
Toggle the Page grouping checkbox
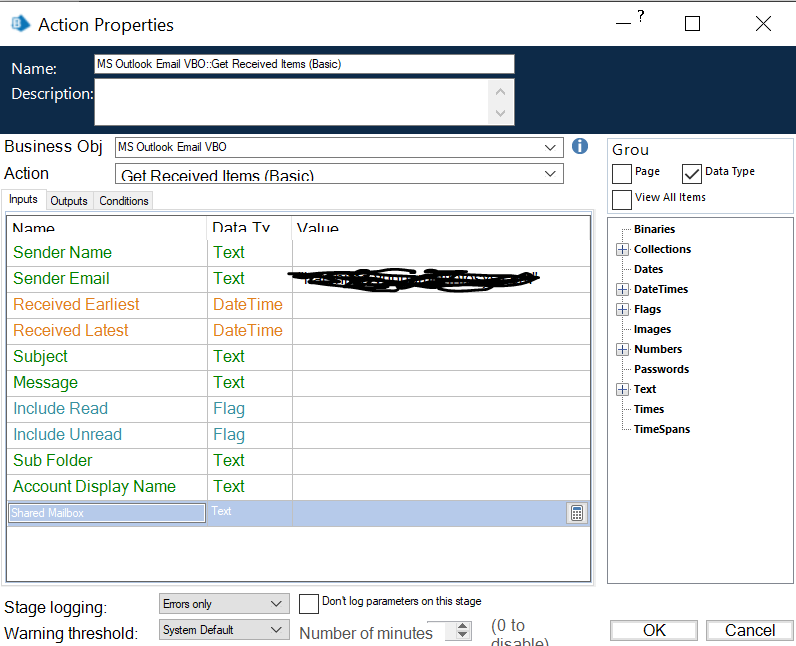622,174
